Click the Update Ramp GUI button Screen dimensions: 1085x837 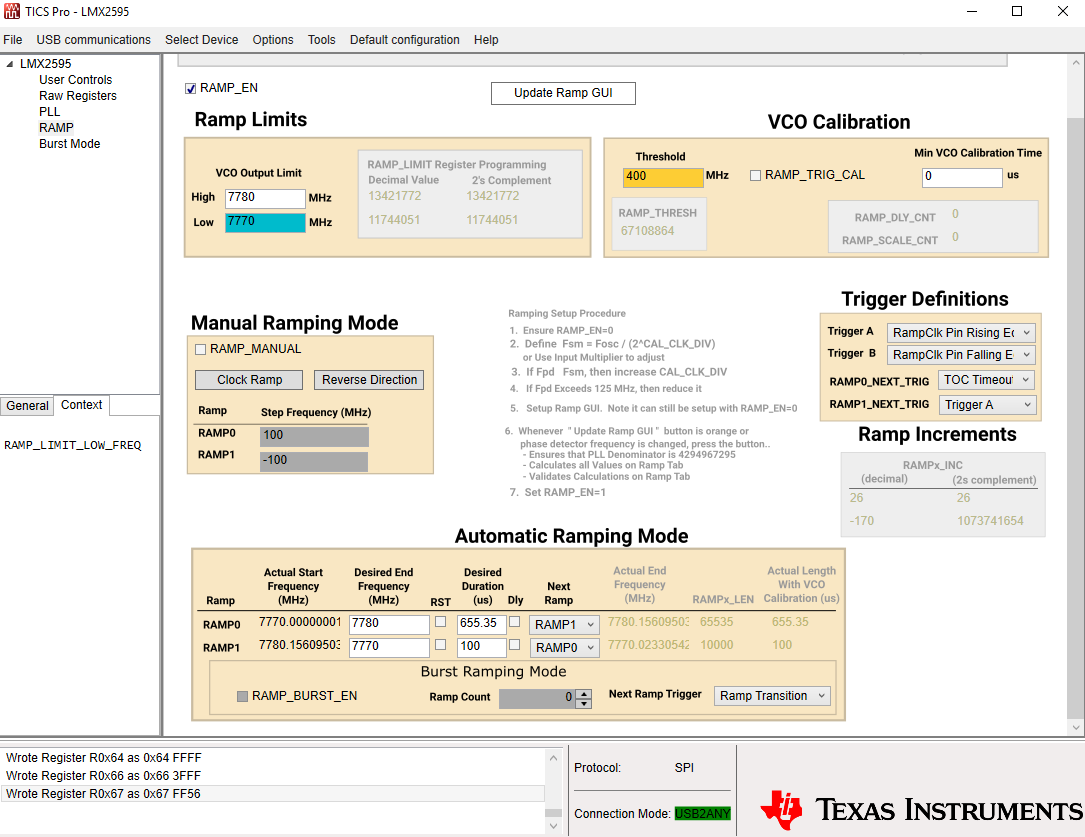pos(563,93)
